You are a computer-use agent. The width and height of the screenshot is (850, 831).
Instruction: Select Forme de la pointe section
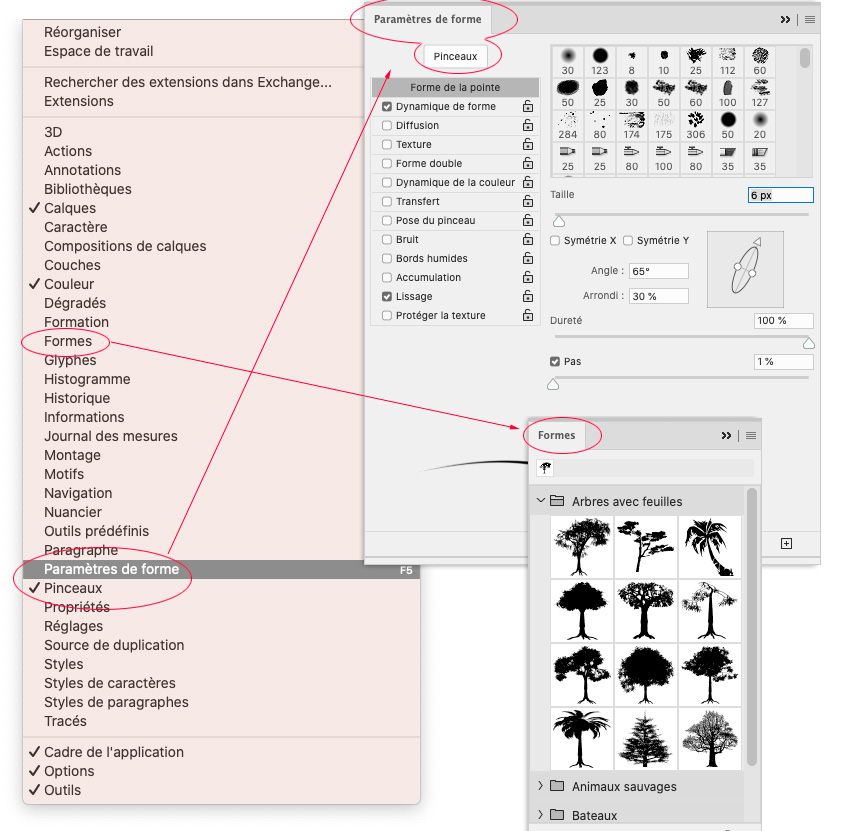tap(455, 87)
